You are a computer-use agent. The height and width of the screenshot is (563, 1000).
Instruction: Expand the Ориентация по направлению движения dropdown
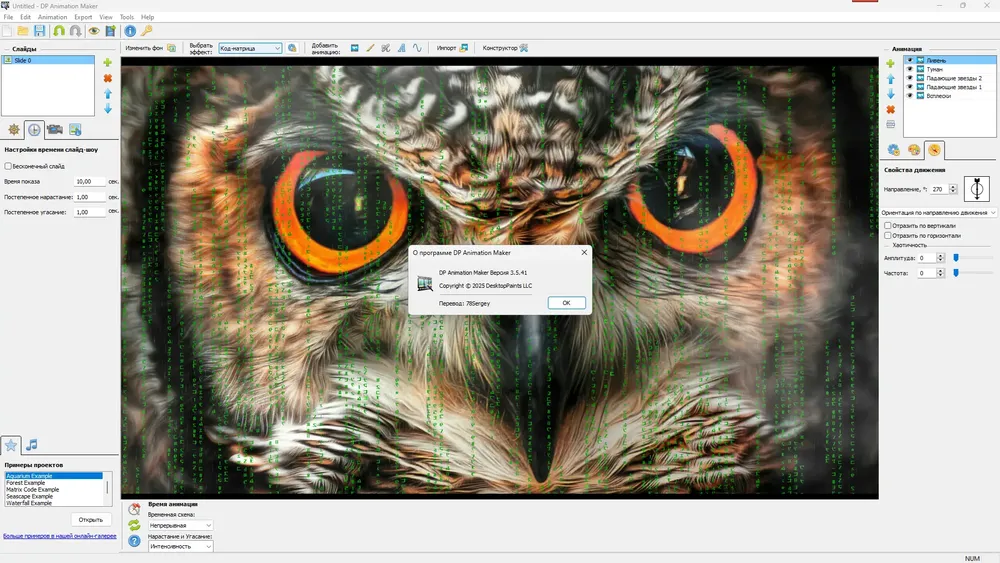(938, 212)
